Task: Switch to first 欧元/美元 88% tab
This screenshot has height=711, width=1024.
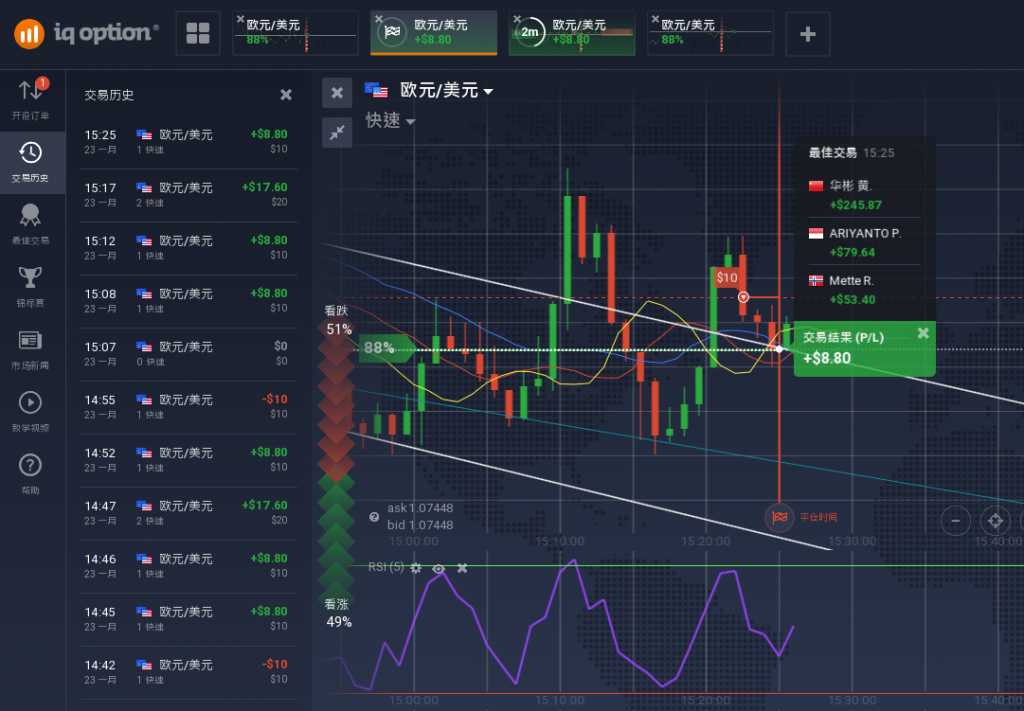Action: 295,33
